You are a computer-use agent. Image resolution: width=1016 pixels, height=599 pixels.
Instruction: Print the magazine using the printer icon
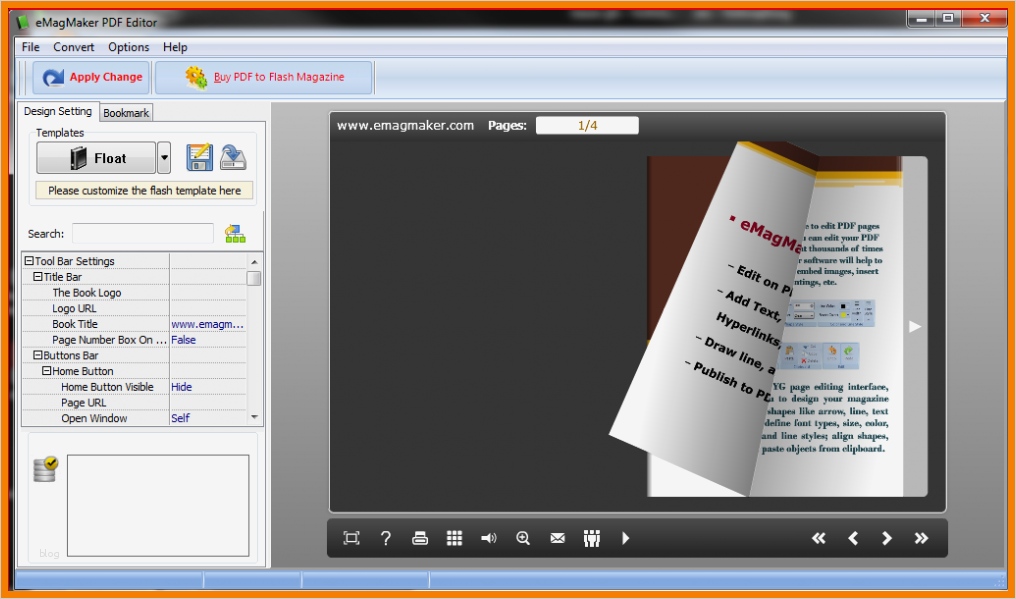(420, 538)
